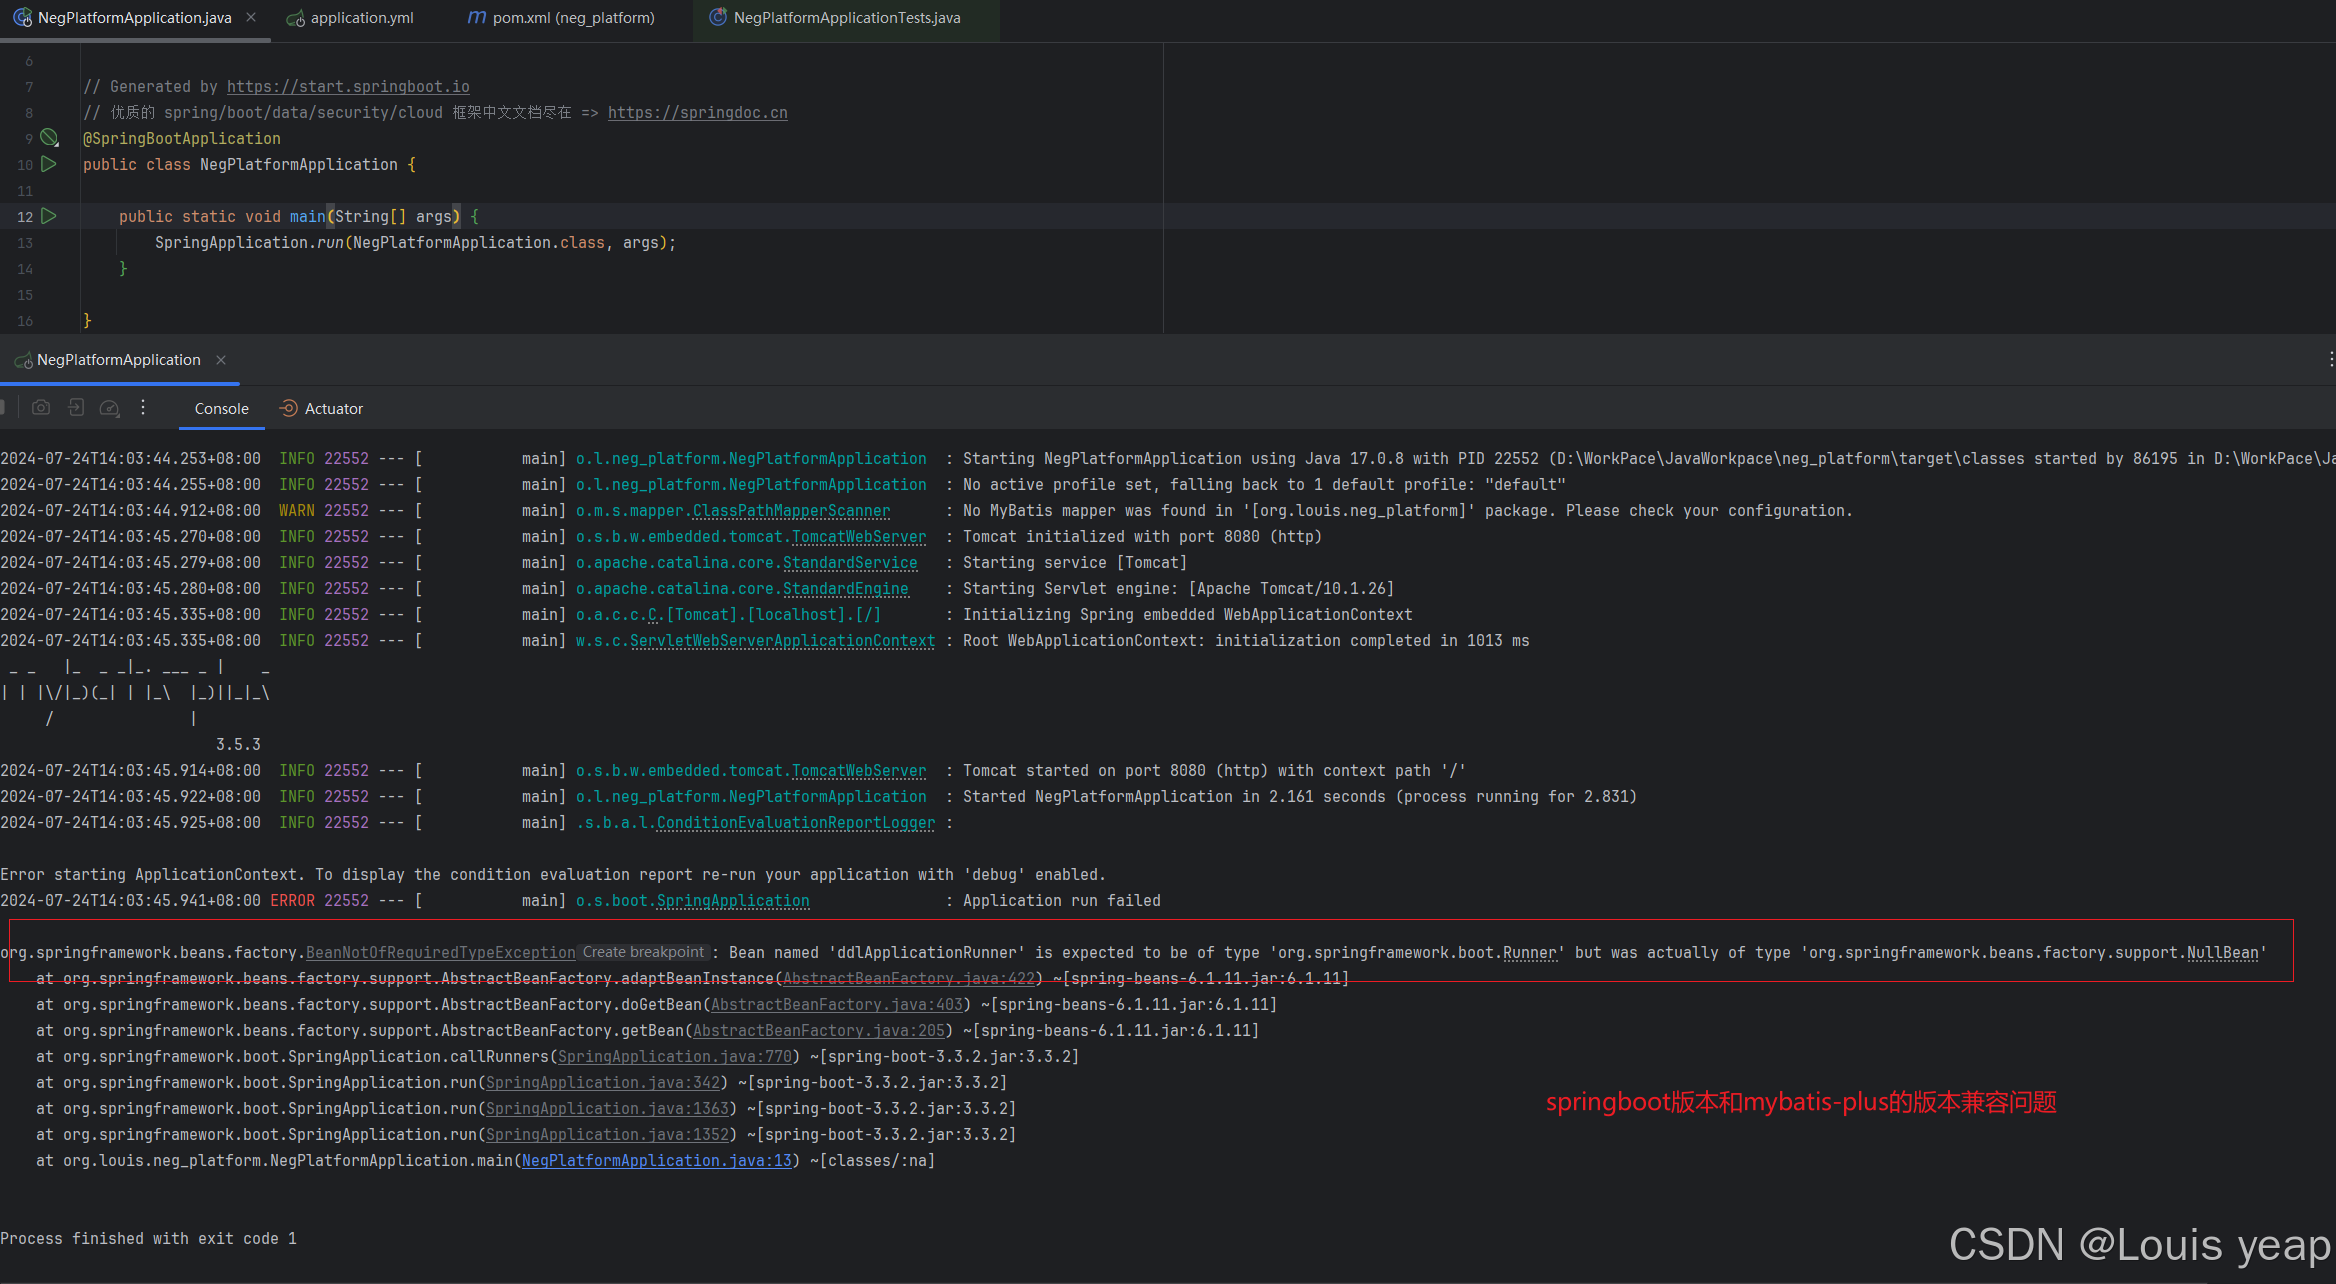This screenshot has width=2336, height=1284.
Task: Open the AbstractBeanFactory.java:205 stack trace link
Action: coord(819,1031)
